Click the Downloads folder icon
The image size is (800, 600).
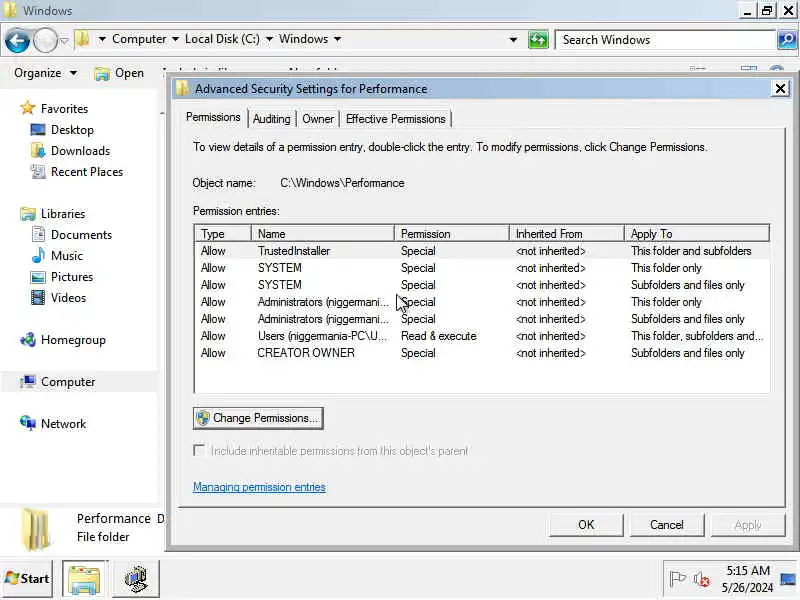tap(38, 151)
